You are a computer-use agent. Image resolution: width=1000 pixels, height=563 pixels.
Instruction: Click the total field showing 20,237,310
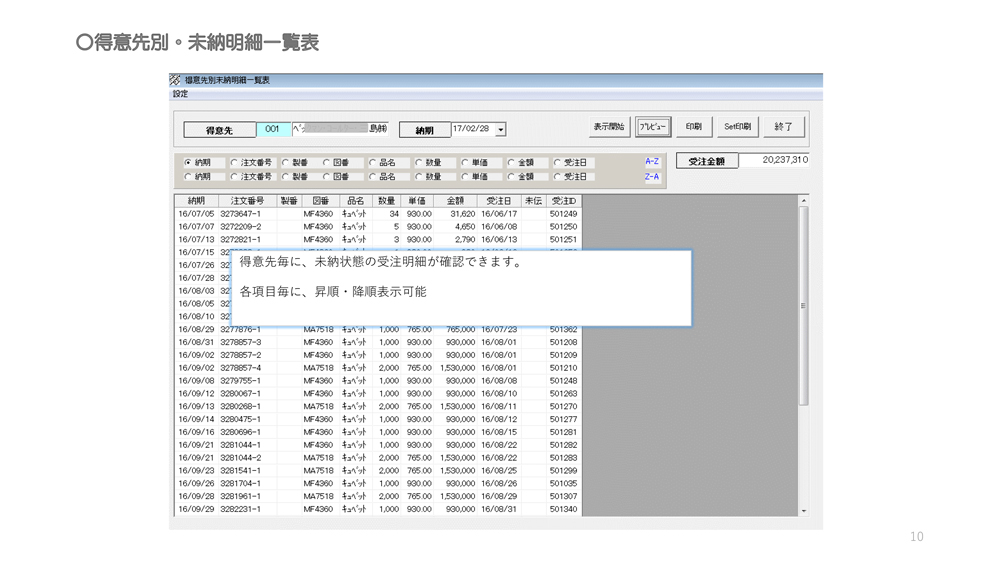pos(774,160)
